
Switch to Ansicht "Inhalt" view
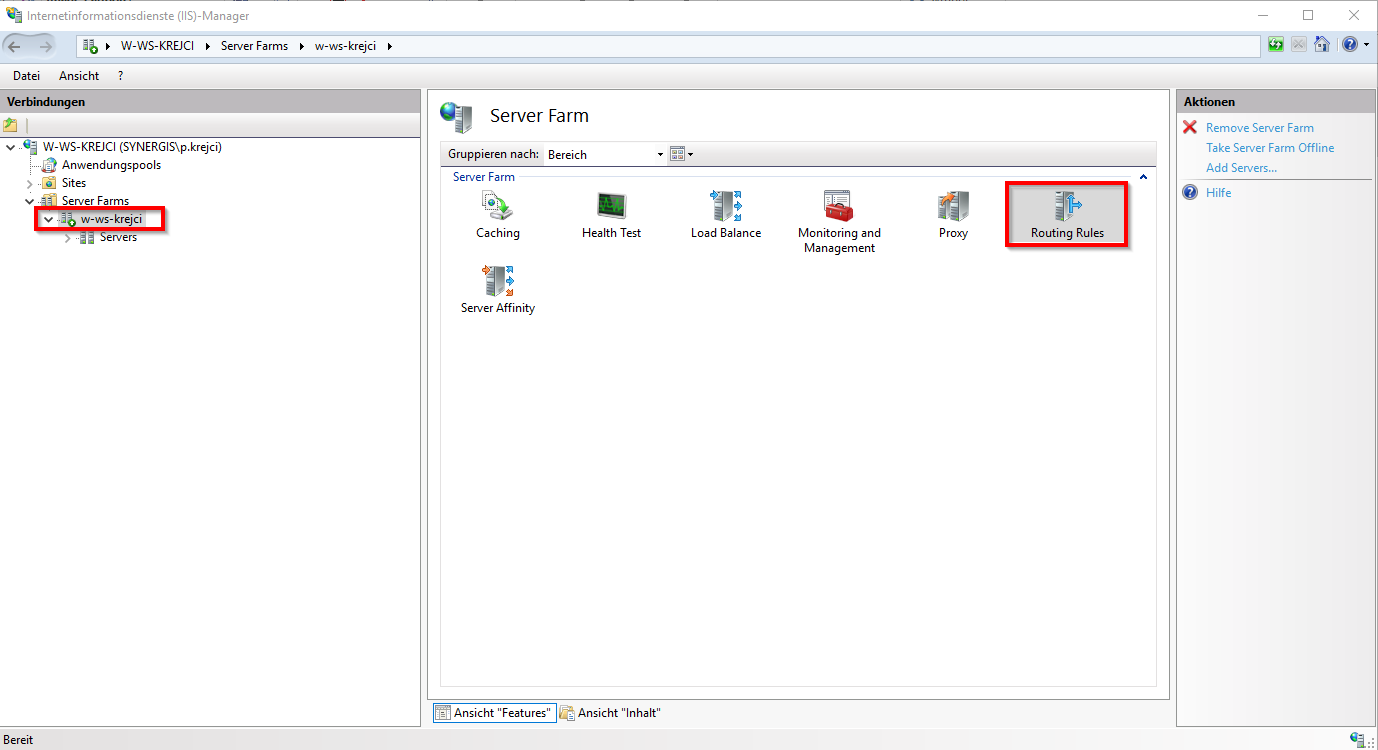click(610, 712)
